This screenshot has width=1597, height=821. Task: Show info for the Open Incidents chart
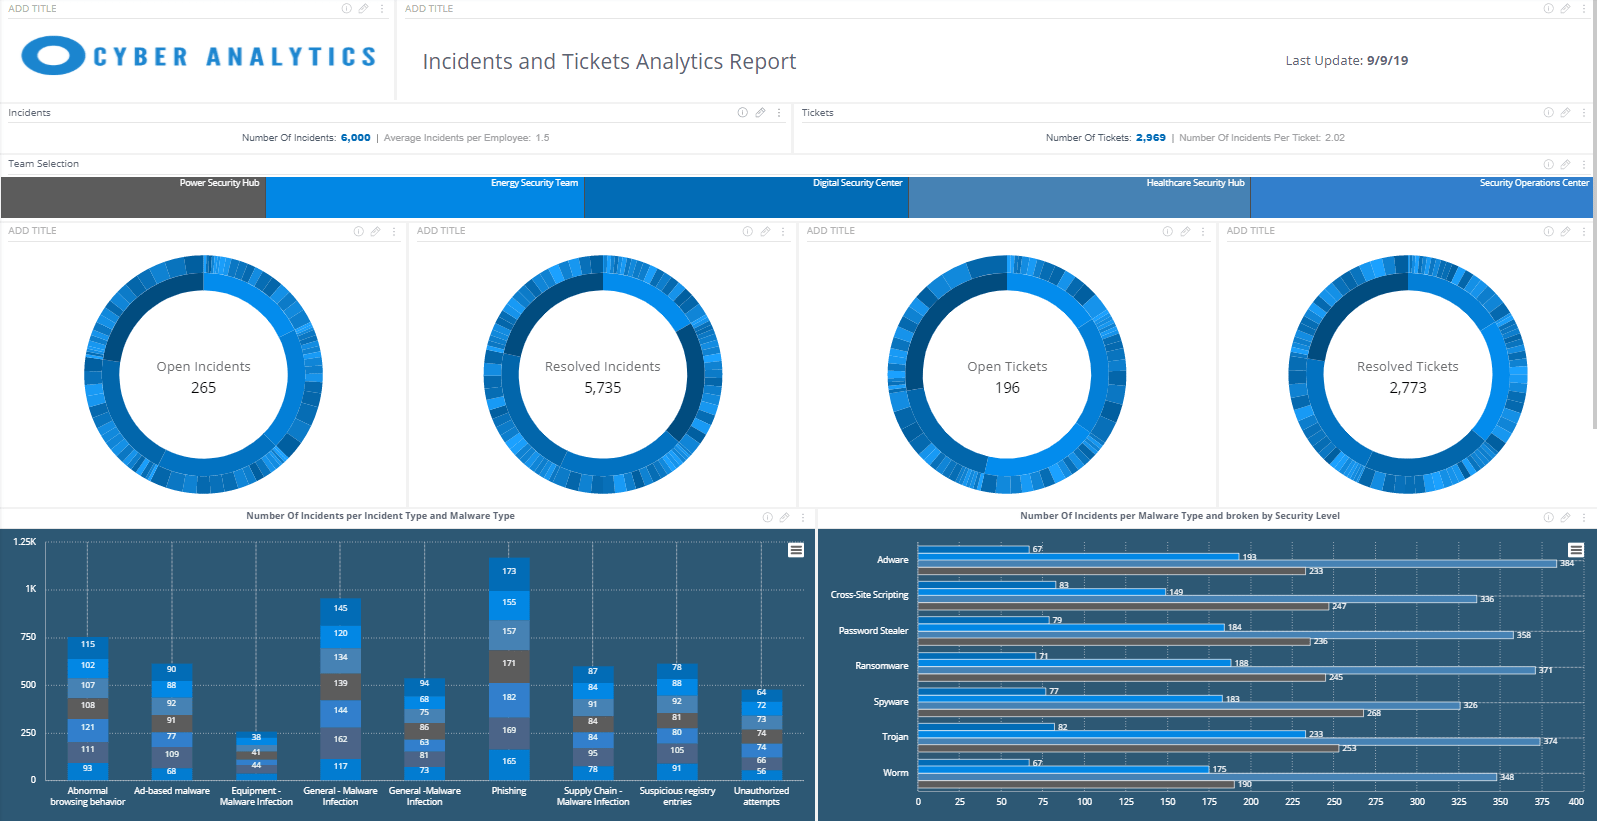click(x=358, y=231)
